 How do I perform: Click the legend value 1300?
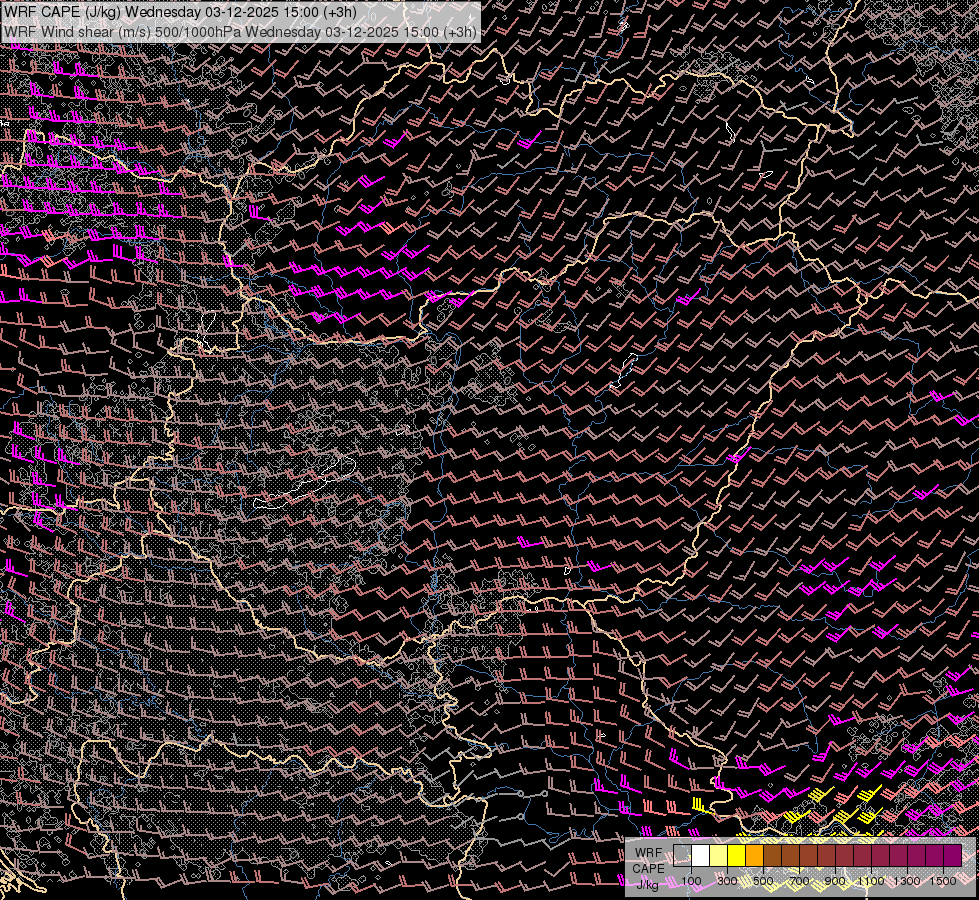(x=907, y=881)
